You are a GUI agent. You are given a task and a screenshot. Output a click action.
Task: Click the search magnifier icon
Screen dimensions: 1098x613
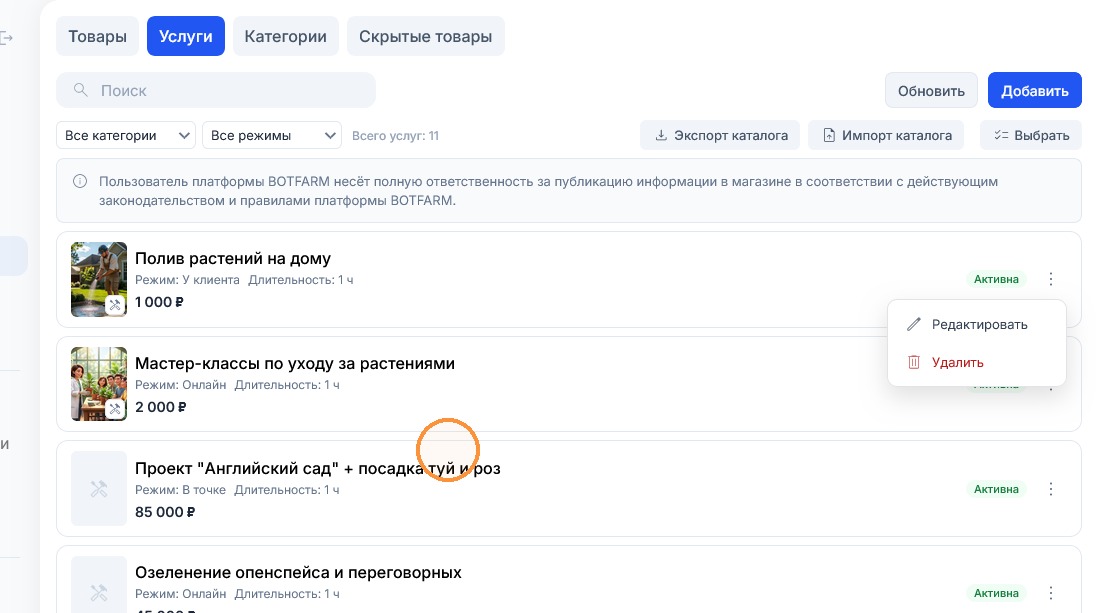click(x=81, y=90)
